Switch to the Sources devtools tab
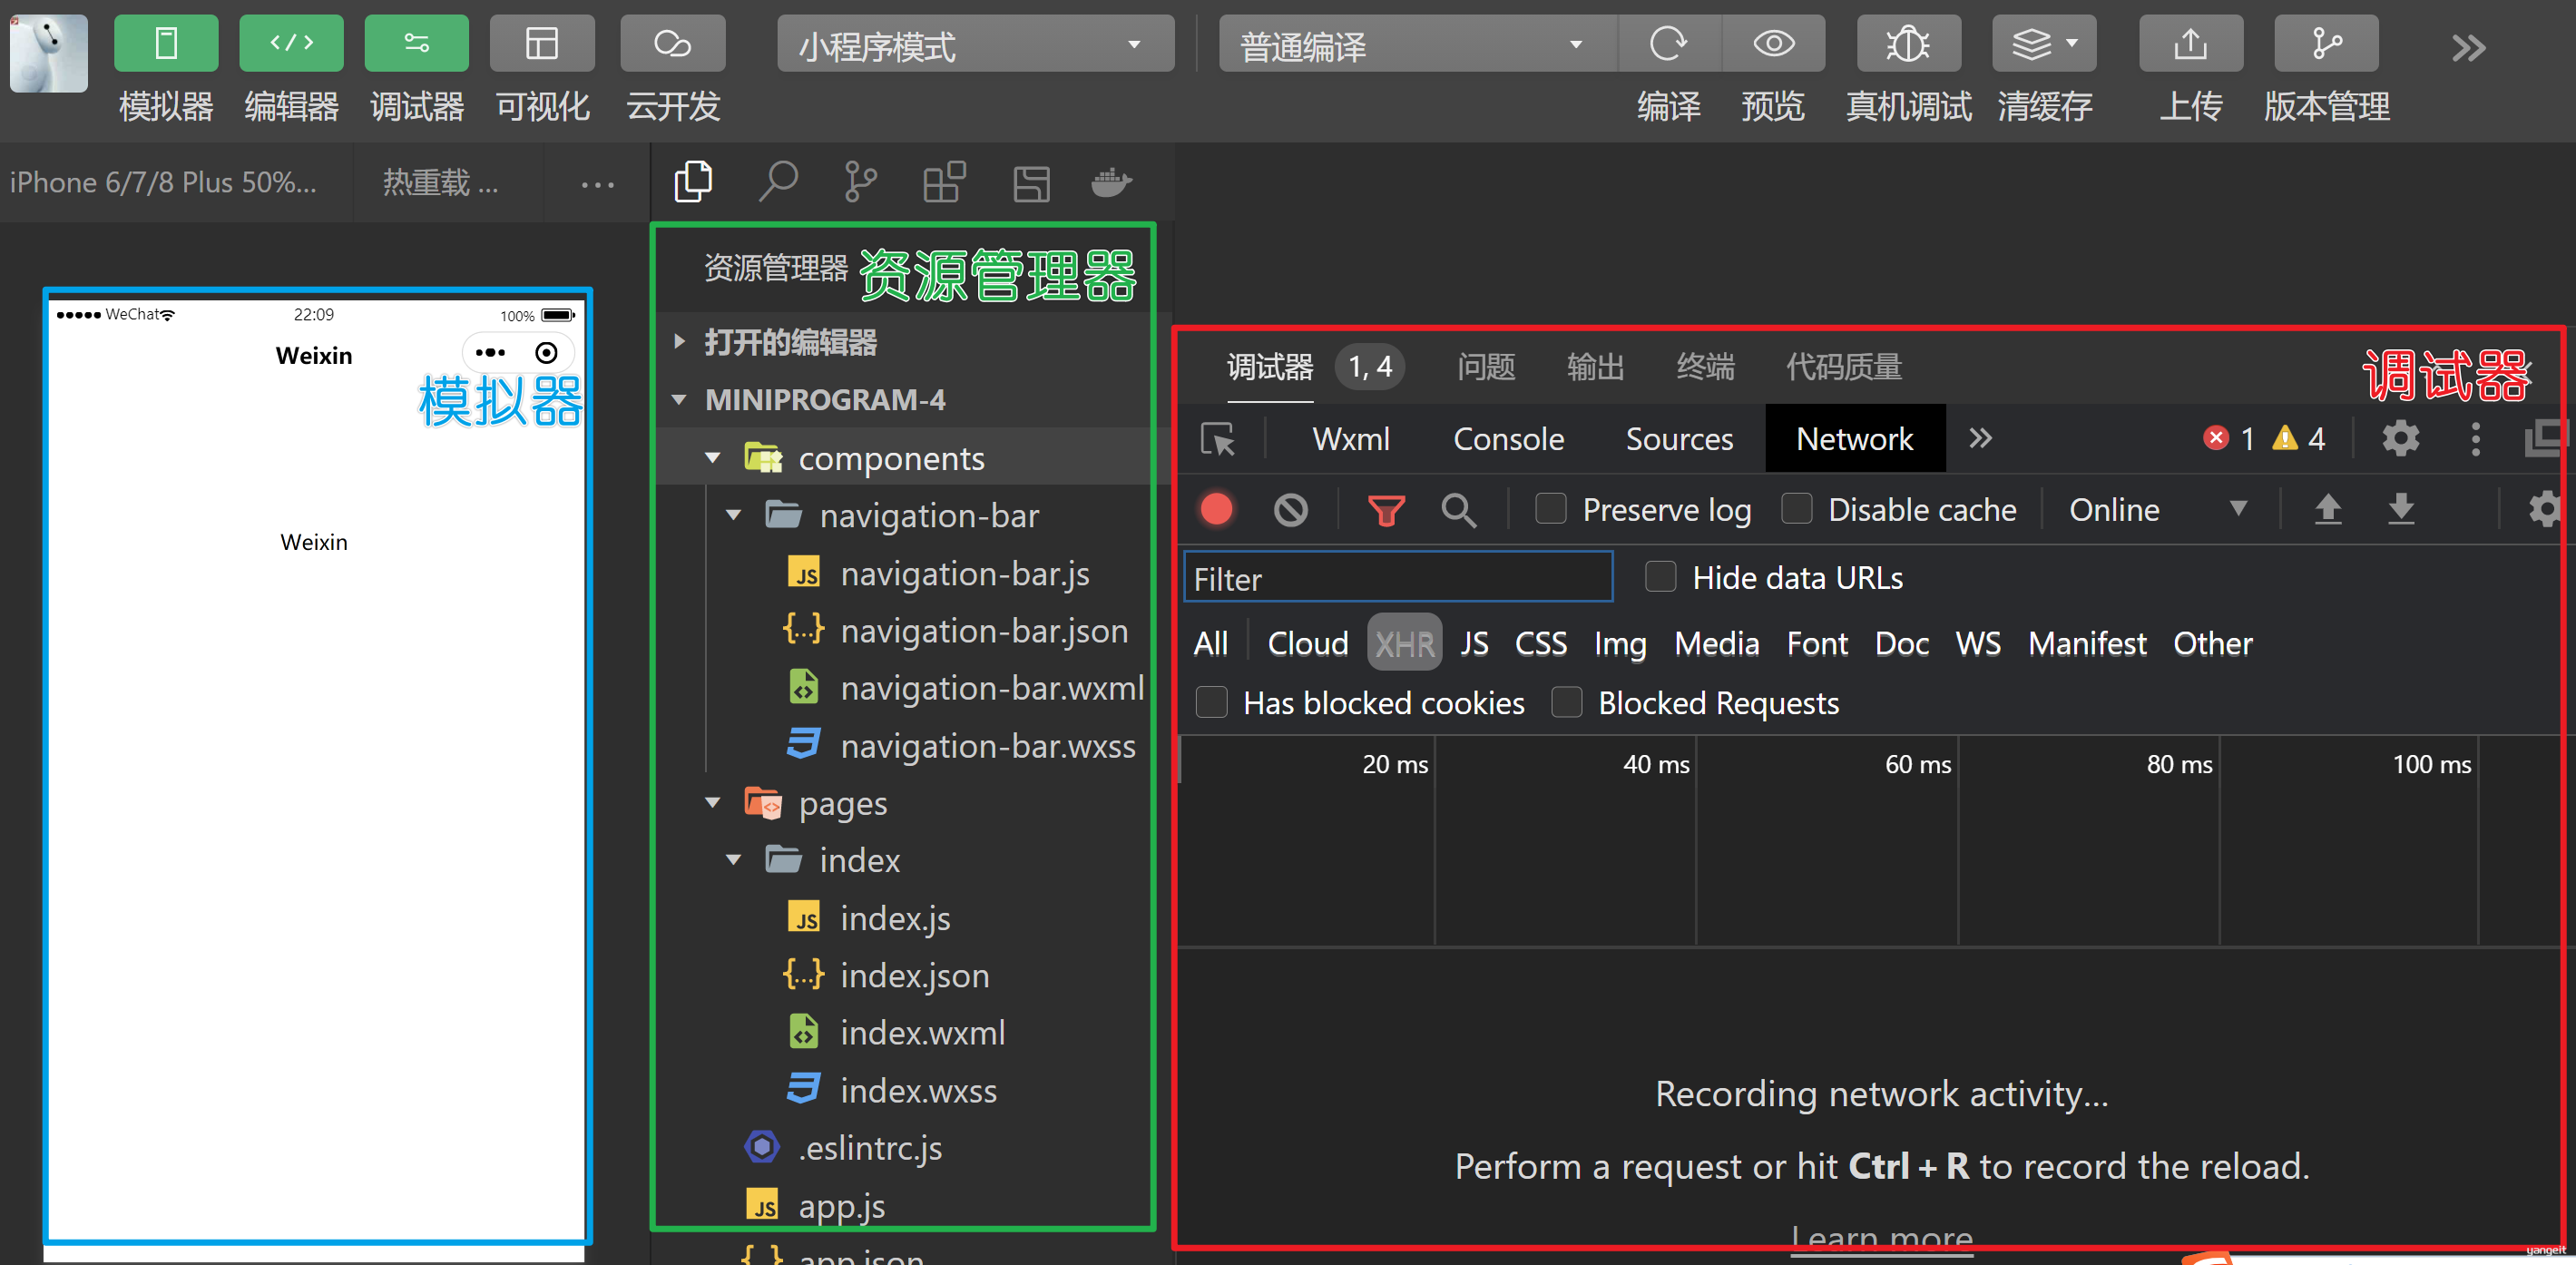The image size is (2576, 1265). click(1679, 439)
